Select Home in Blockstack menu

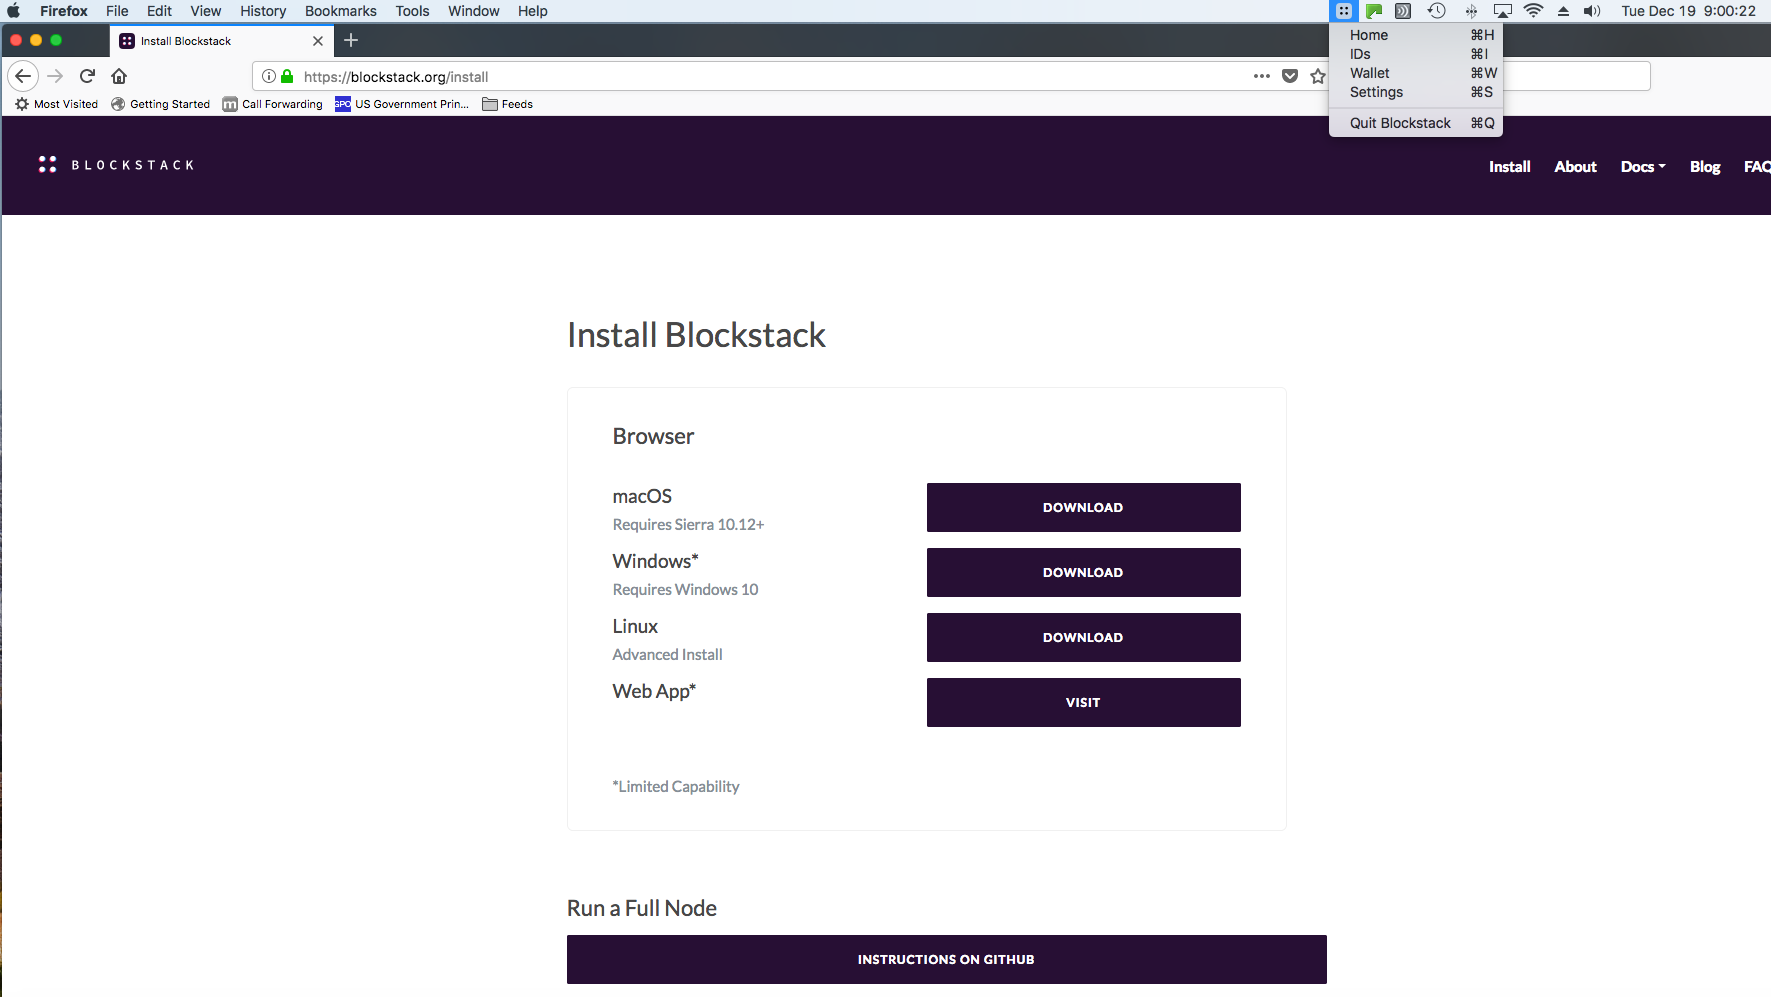[1416, 35]
